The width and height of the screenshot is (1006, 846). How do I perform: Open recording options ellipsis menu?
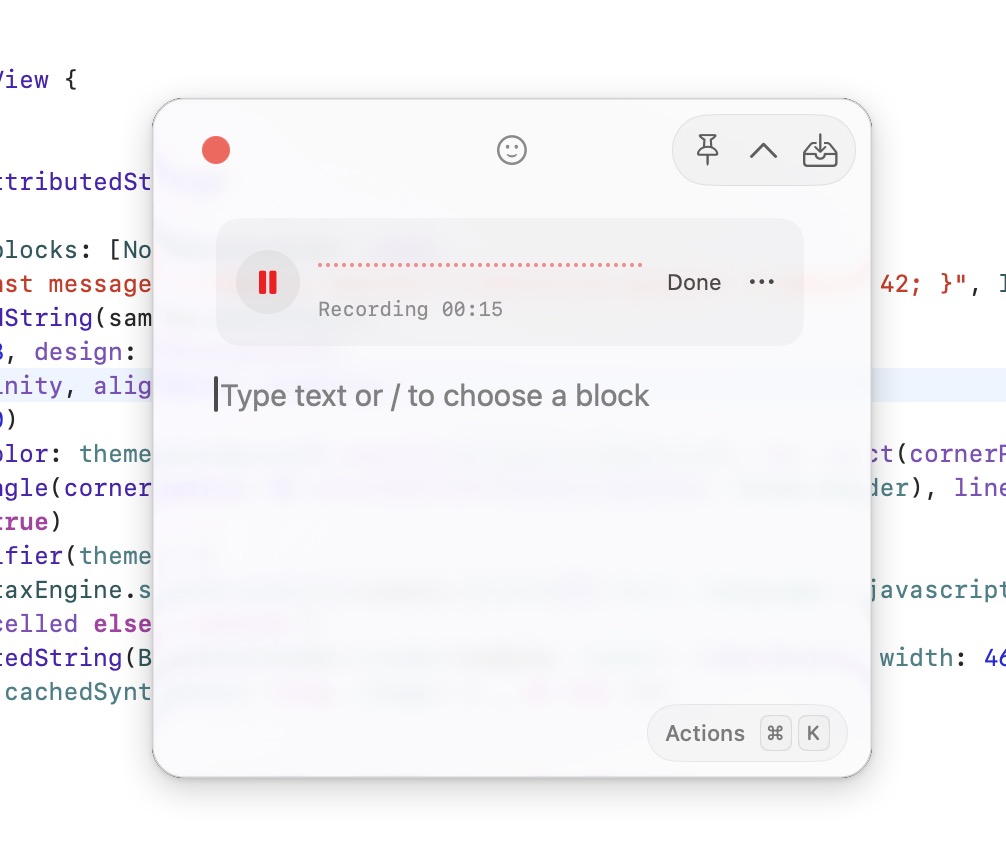click(762, 282)
